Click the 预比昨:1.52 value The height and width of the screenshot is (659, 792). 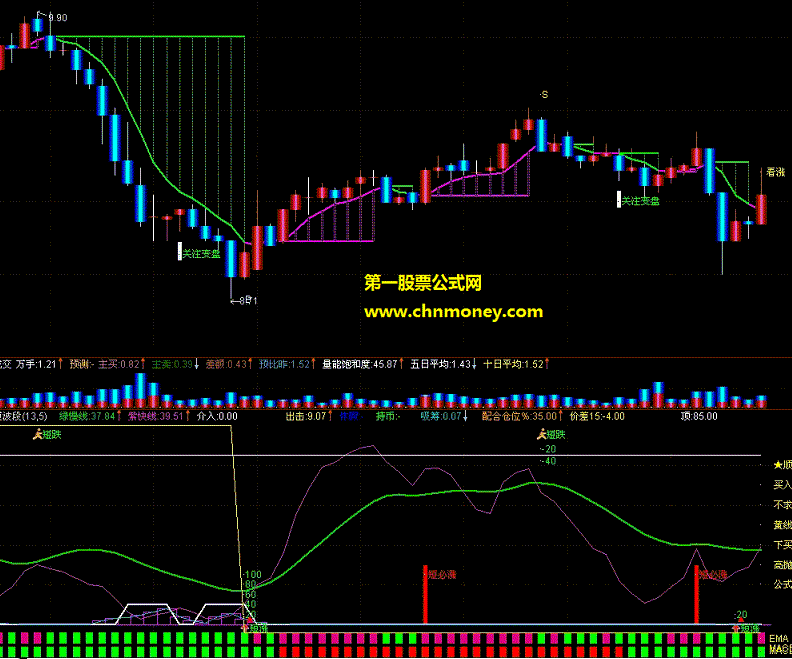click(284, 364)
